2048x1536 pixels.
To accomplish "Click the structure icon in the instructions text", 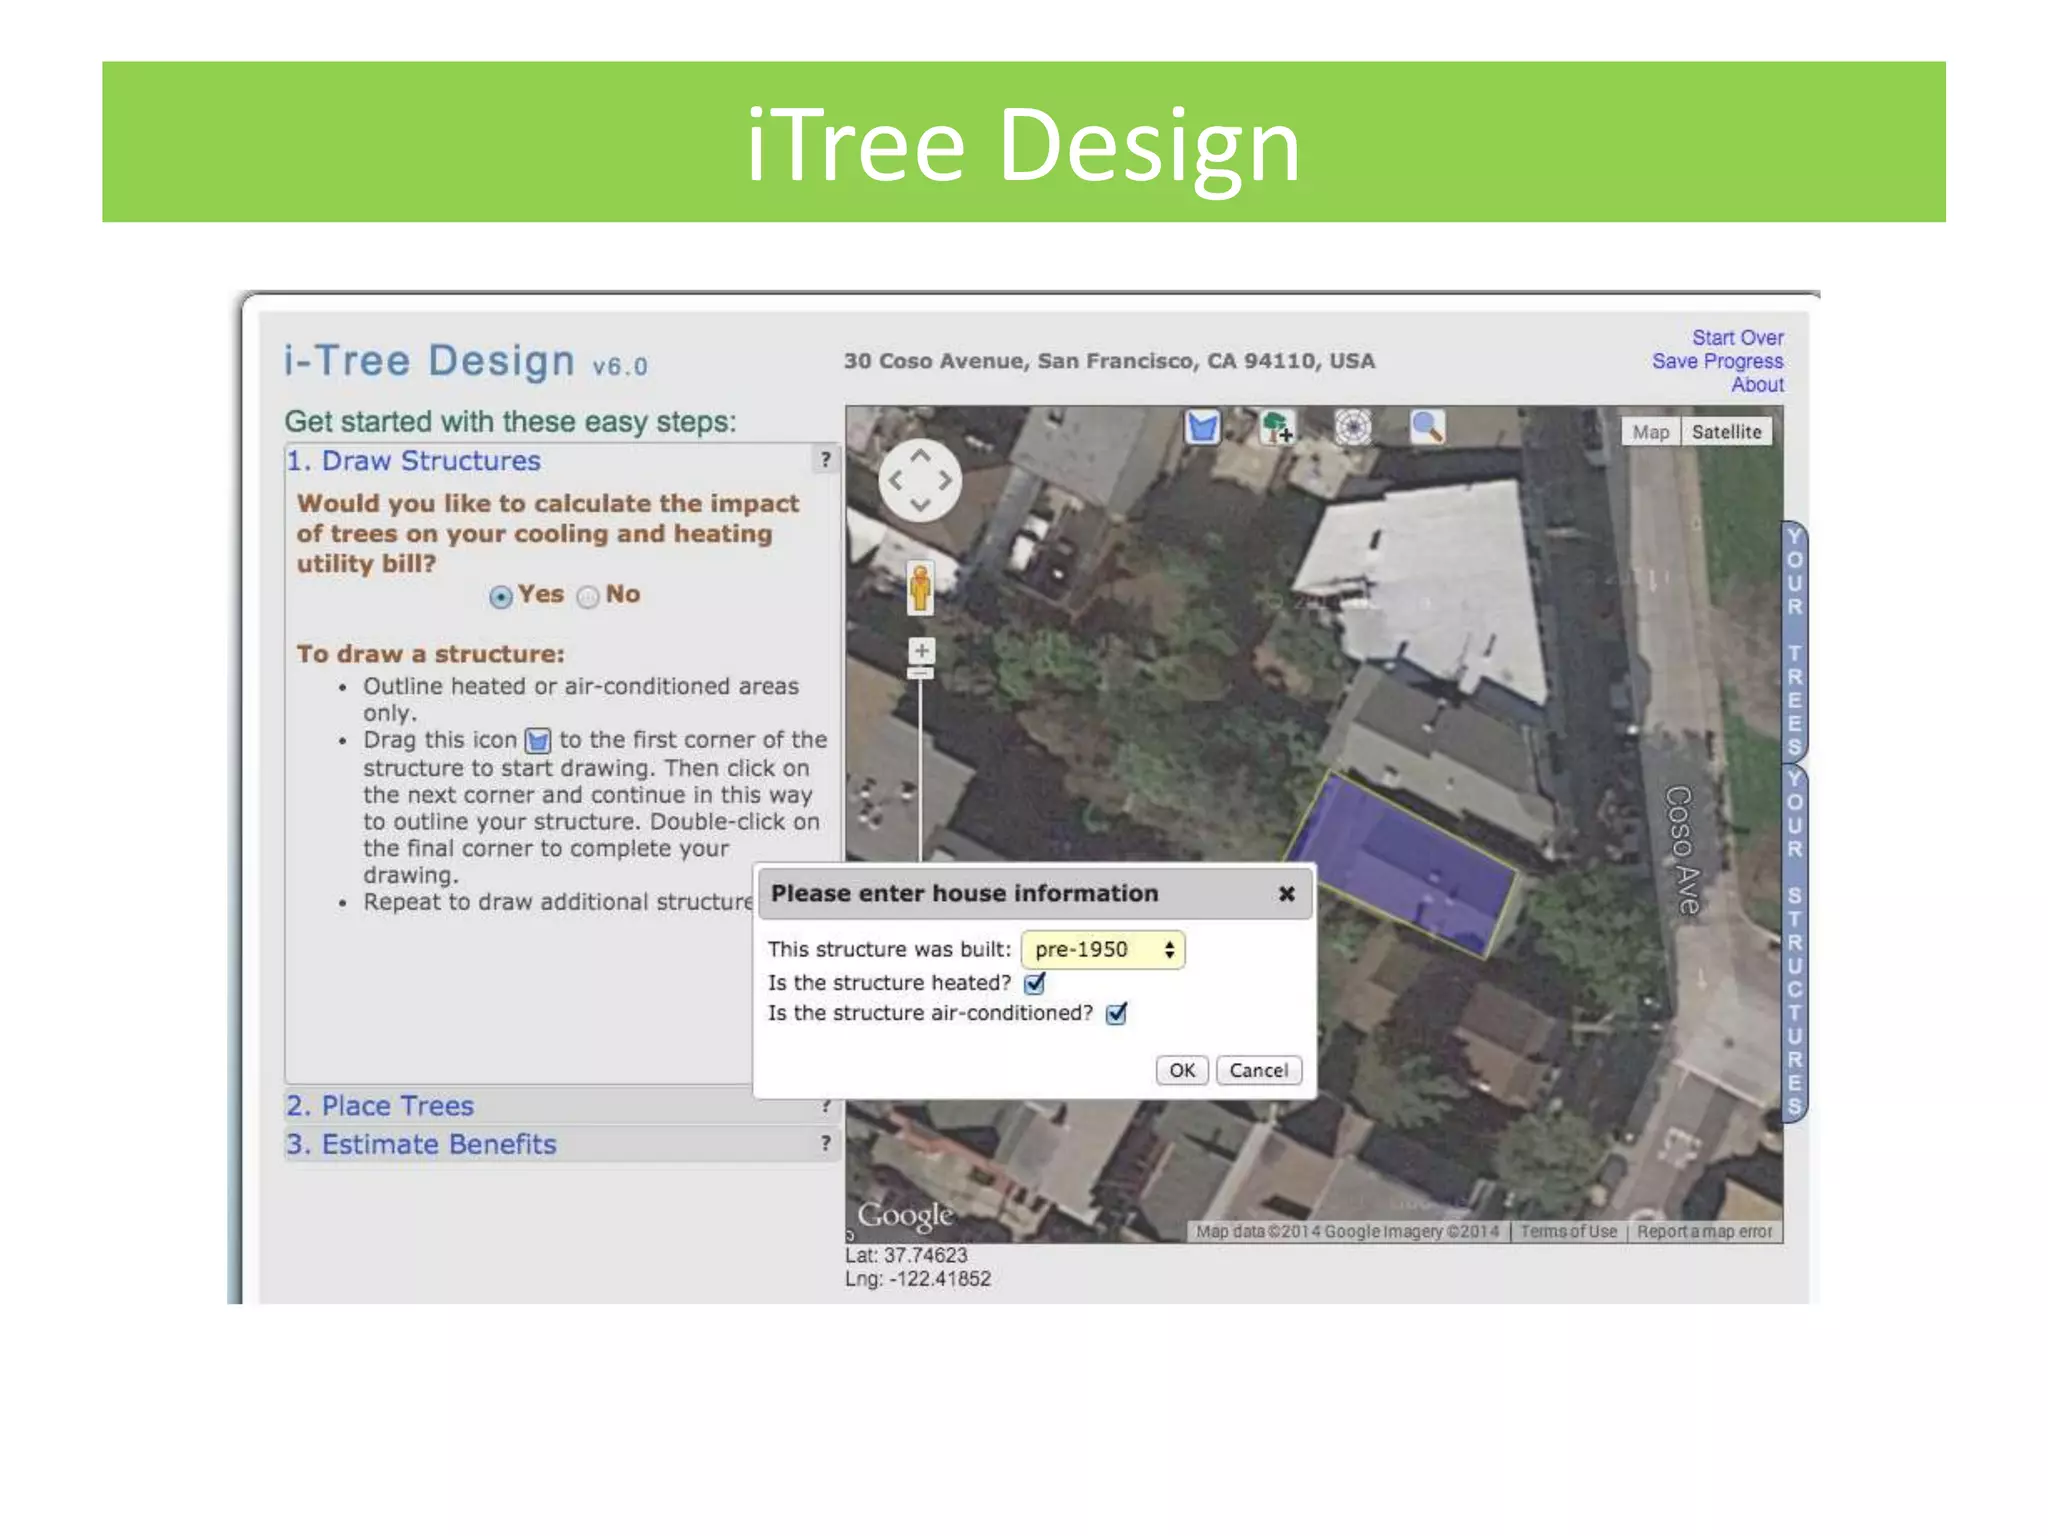I will 538,741.
